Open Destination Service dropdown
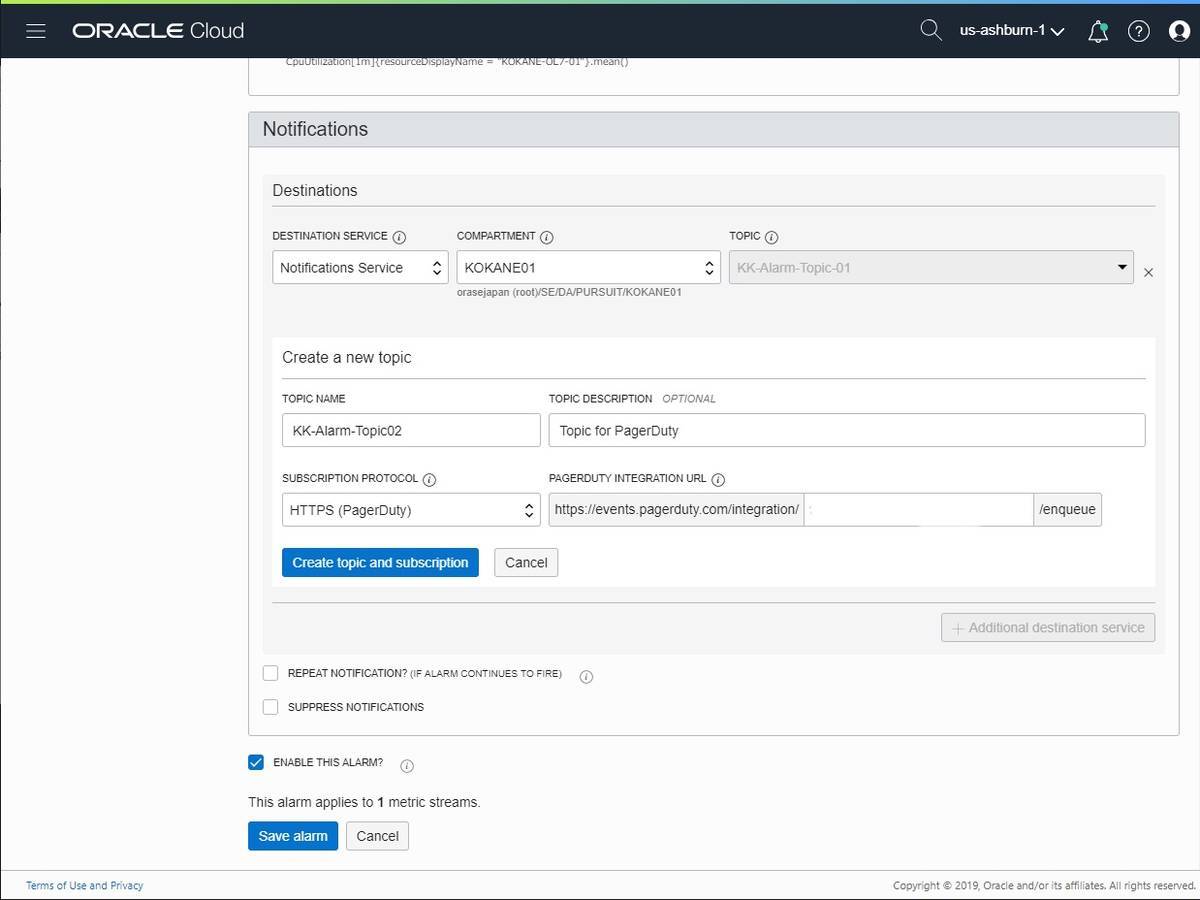The height and width of the screenshot is (900, 1200). click(360, 267)
